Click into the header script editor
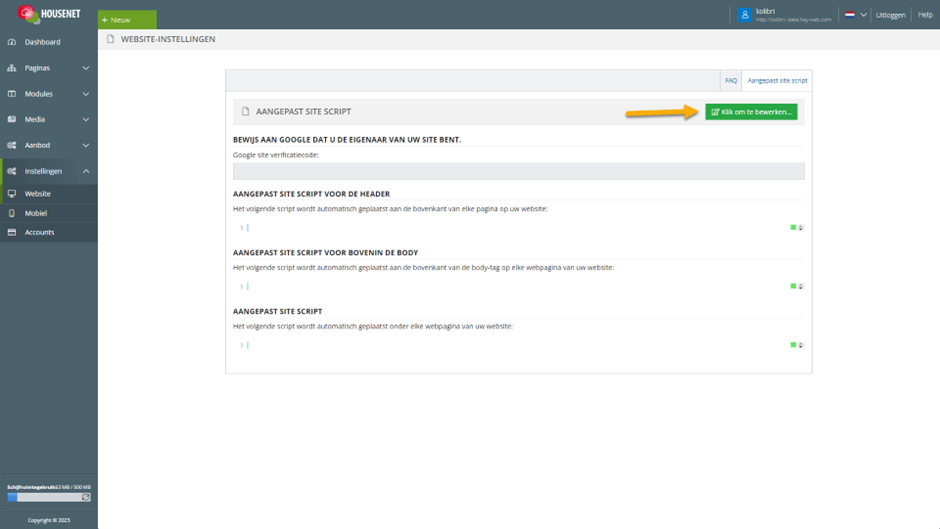940x529 pixels. tap(519, 227)
